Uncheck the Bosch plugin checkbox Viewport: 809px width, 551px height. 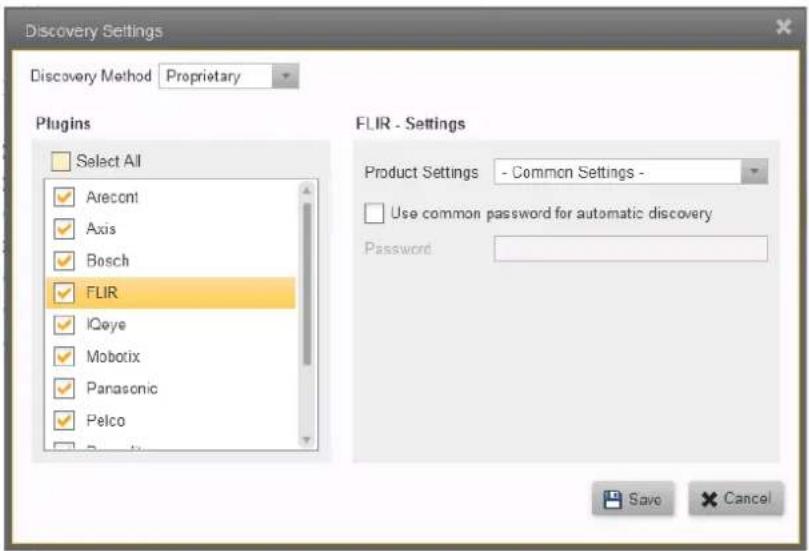pos(64,261)
